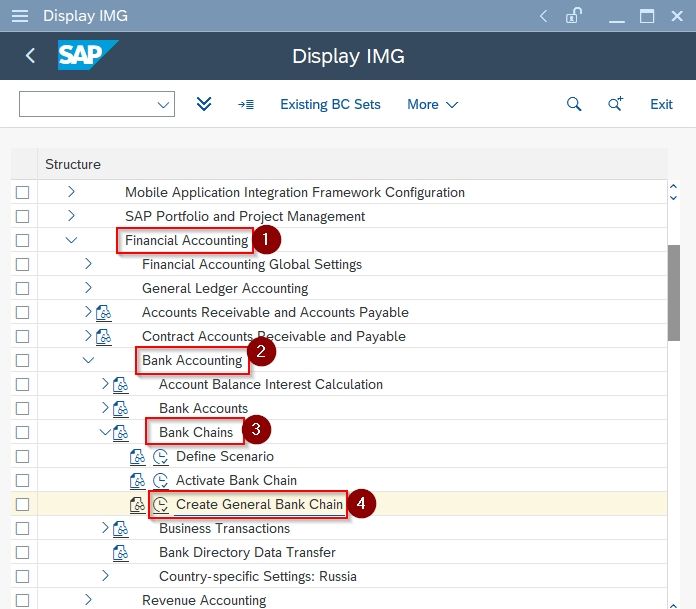Click the title bar left chevron icon

coord(543,16)
